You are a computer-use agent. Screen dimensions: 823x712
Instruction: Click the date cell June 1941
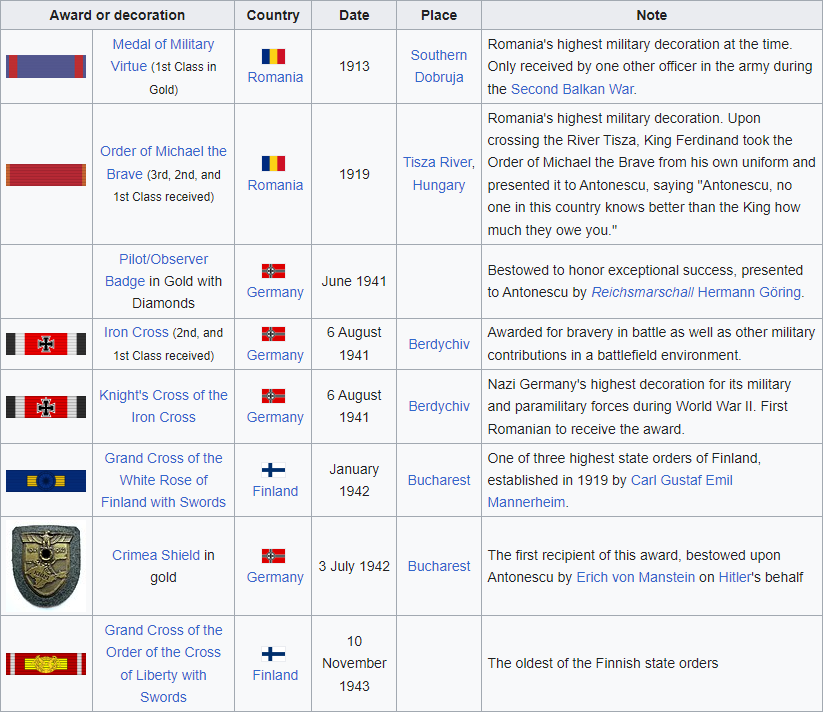tap(354, 281)
